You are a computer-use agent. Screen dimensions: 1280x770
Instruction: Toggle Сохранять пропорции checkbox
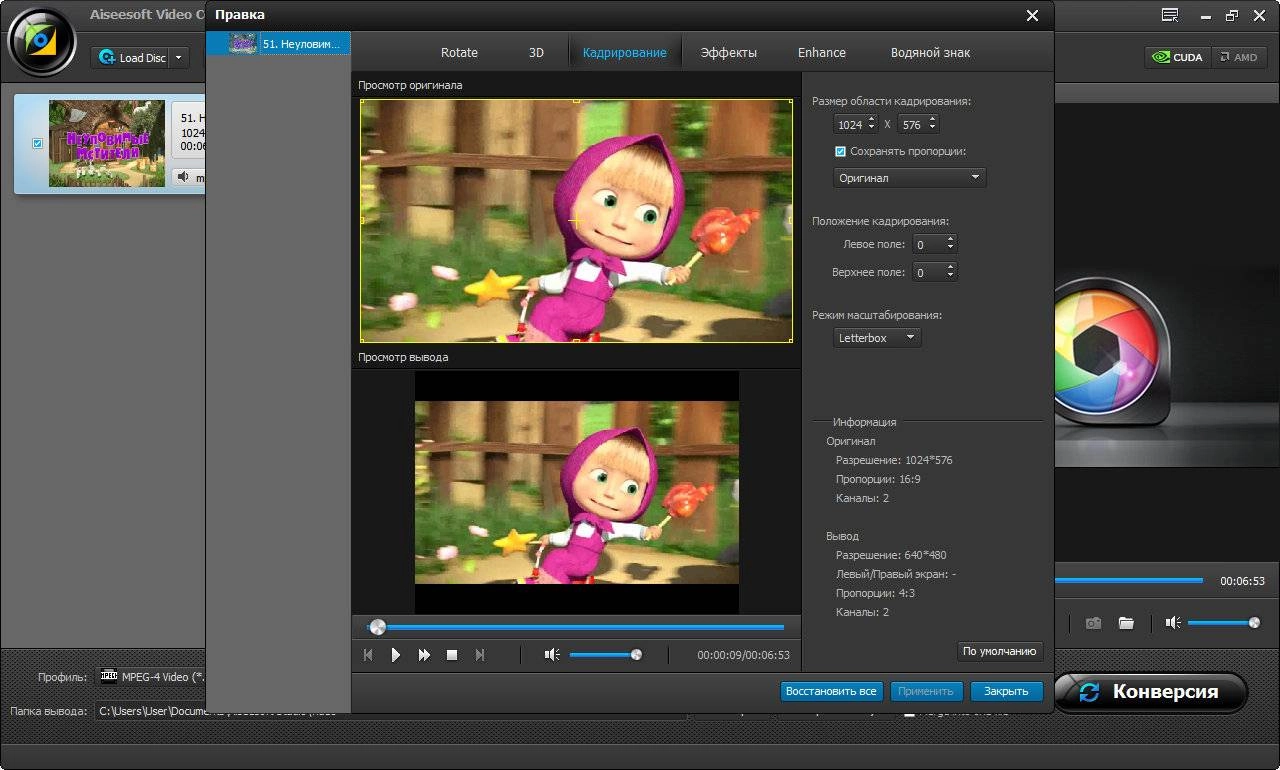[x=840, y=152]
